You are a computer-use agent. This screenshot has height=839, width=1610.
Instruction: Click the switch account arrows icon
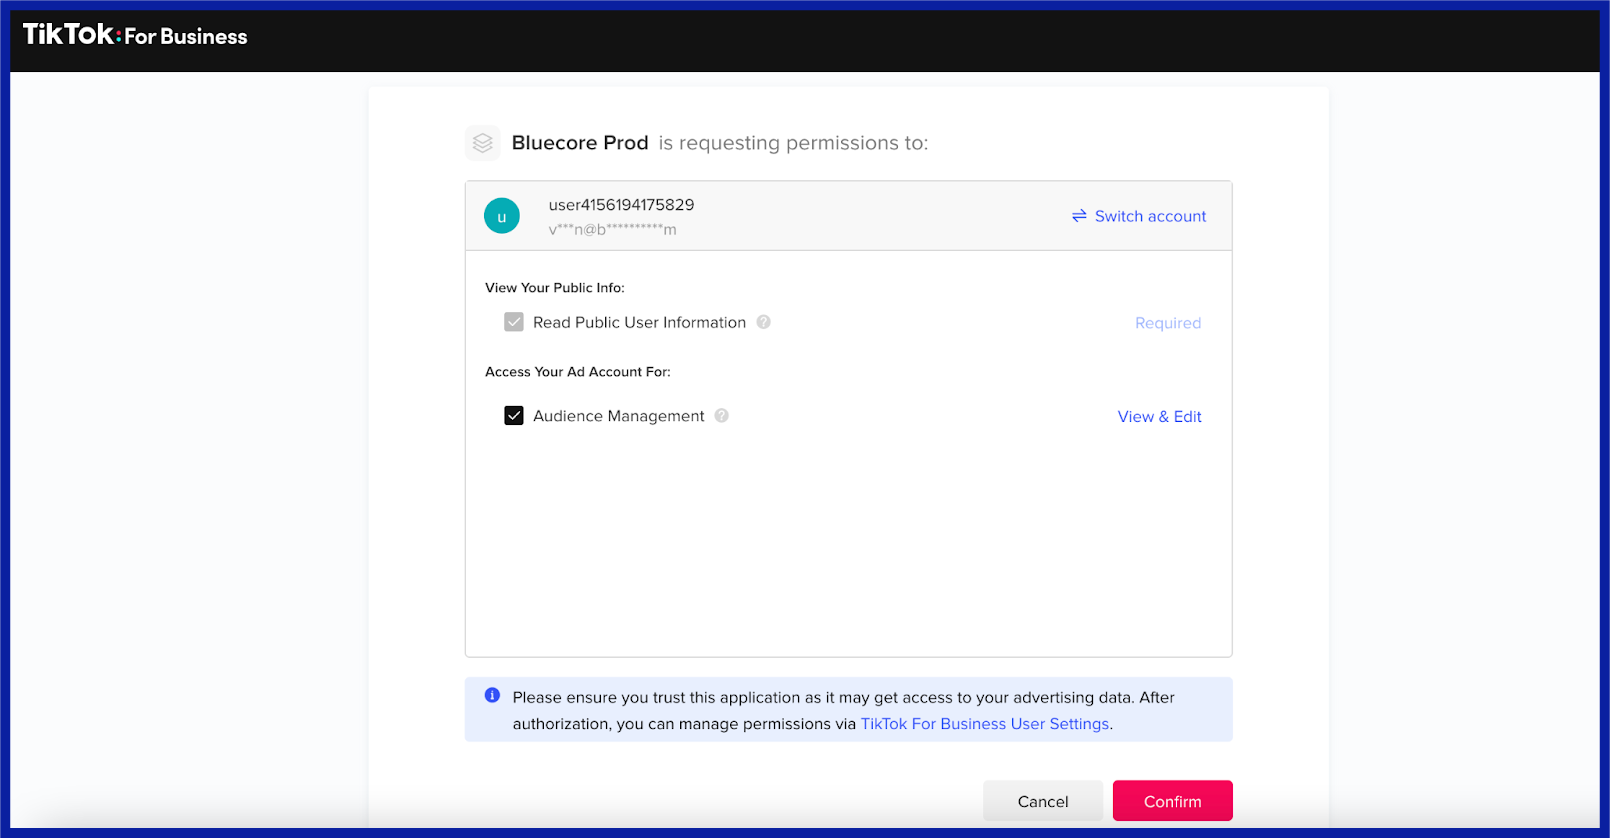click(1079, 216)
